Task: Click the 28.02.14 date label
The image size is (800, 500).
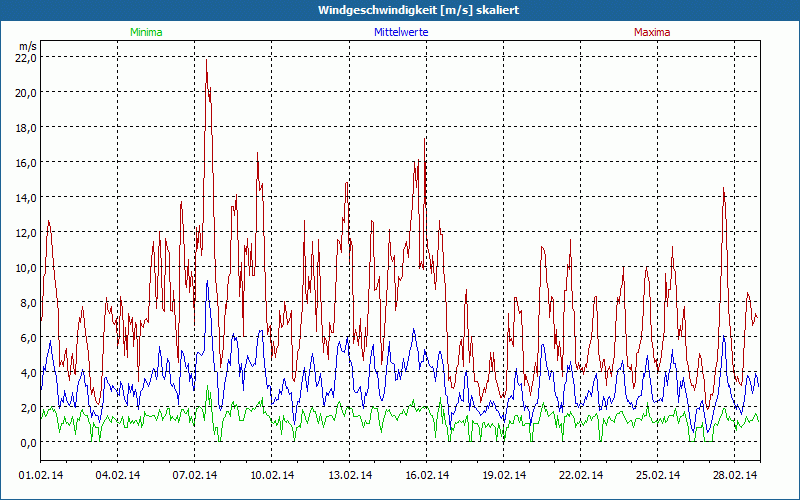Action: tap(735, 475)
